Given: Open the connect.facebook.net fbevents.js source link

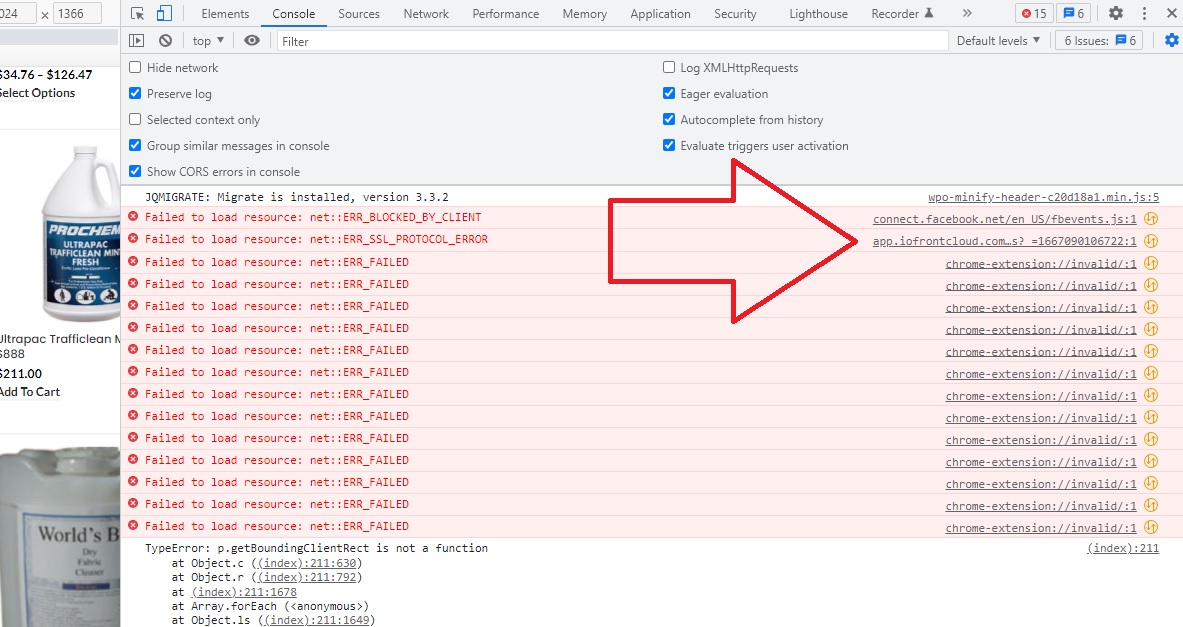Looking at the screenshot, I should [1004, 219].
